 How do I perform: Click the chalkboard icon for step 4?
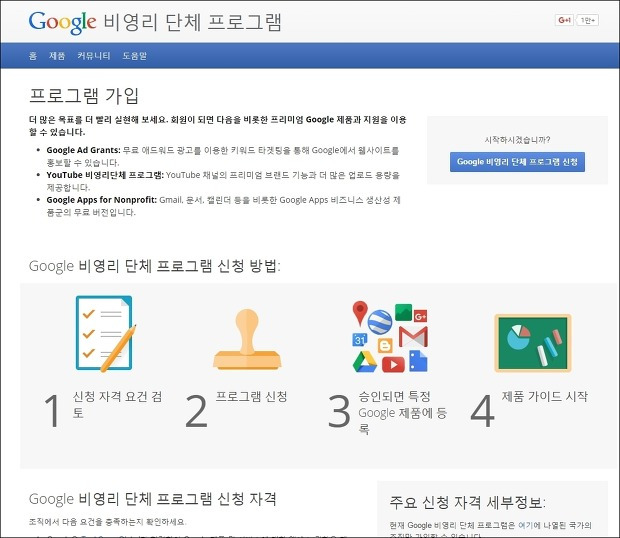click(533, 343)
